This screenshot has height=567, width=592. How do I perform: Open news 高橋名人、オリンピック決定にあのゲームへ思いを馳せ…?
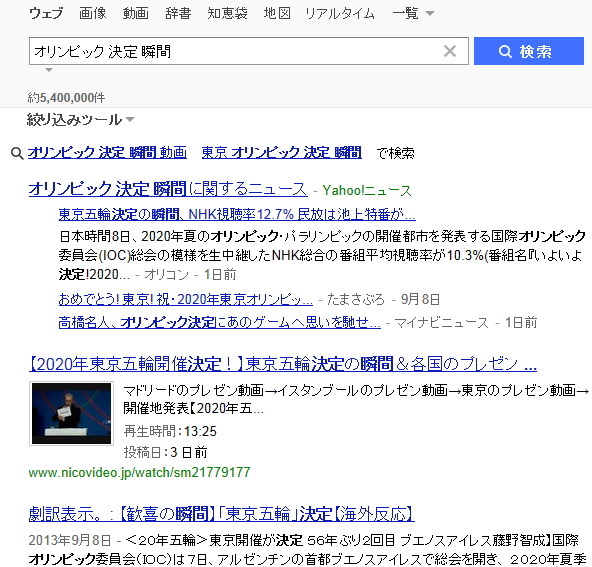pyautogui.click(x=220, y=322)
